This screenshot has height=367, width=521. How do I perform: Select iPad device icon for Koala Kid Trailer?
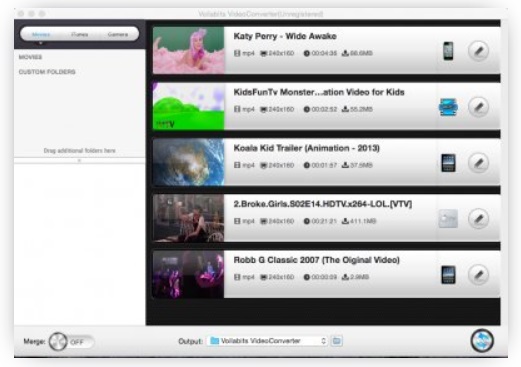click(x=448, y=163)
